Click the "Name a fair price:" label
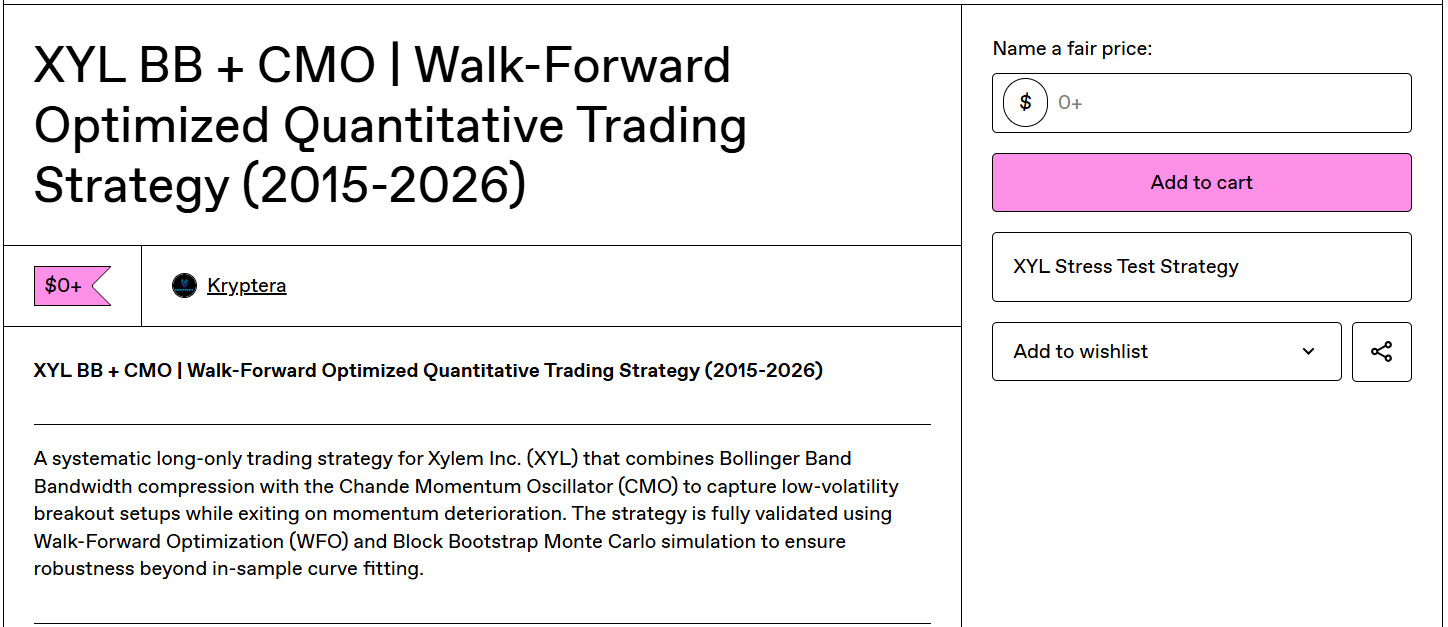Image resolution: width=1448 pixels, height=627 pixels. coord(1072,48)
